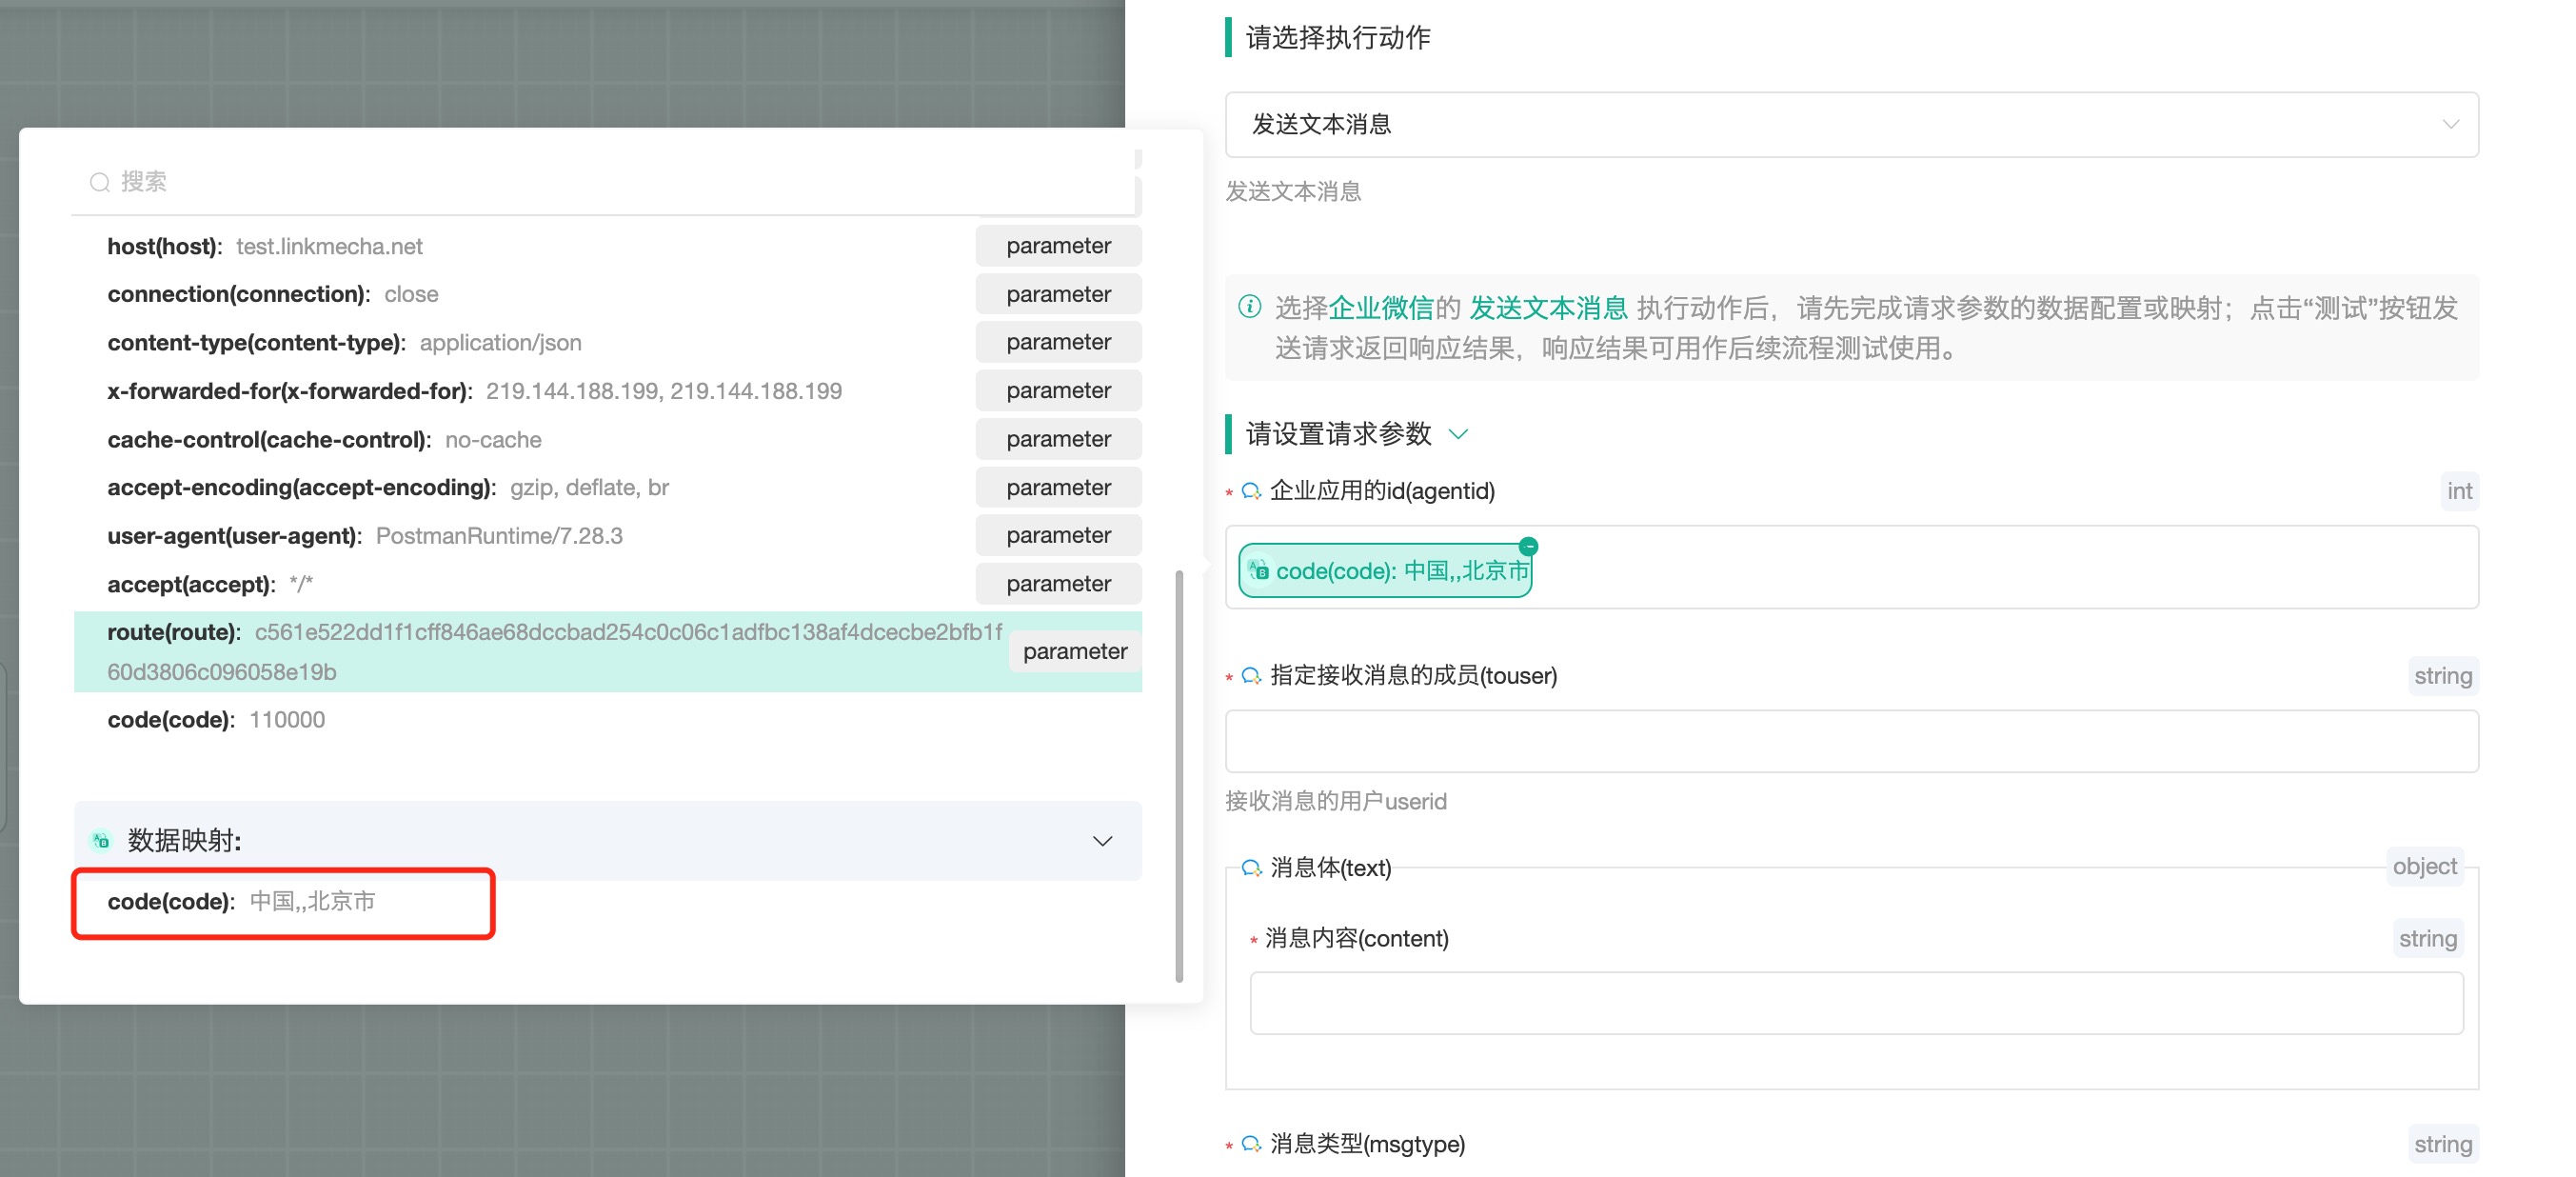Click the agentid input box

1851,567
